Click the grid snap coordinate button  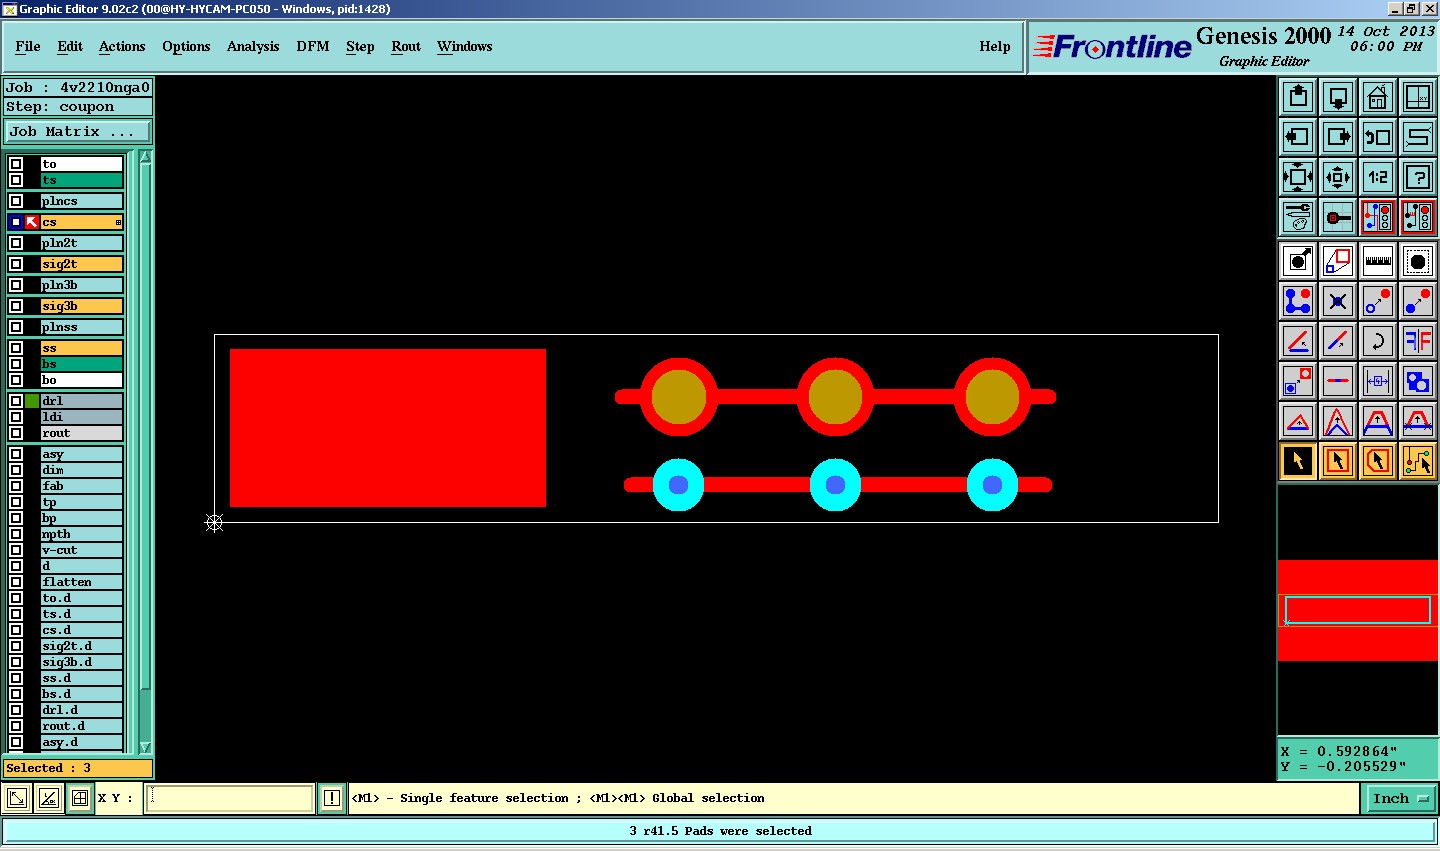pyautogui.click(x=80, y=798)
